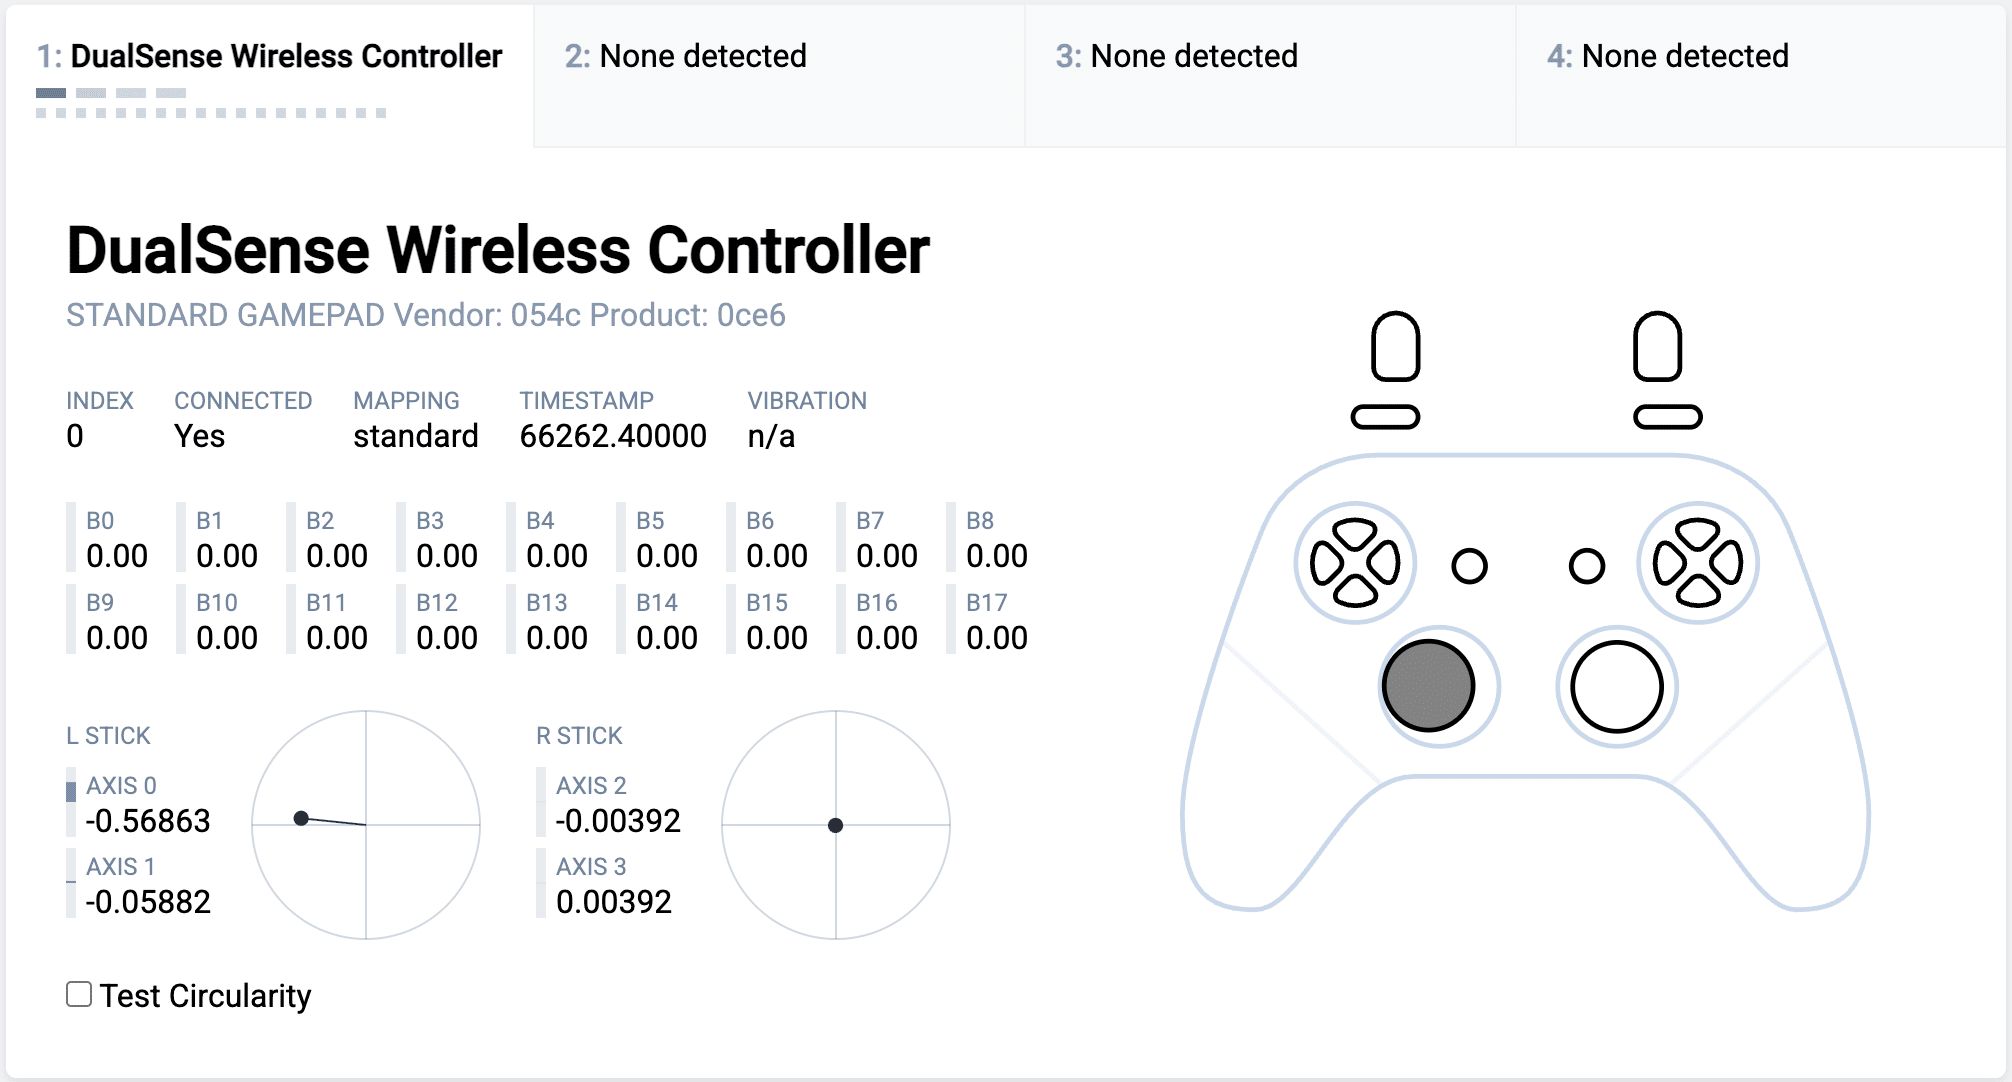Viewport: 2012px width, 1082px height.
Task: Click the D-pad icon on controller diagram
Action: pyautogui.click(x=1355, y=562)
